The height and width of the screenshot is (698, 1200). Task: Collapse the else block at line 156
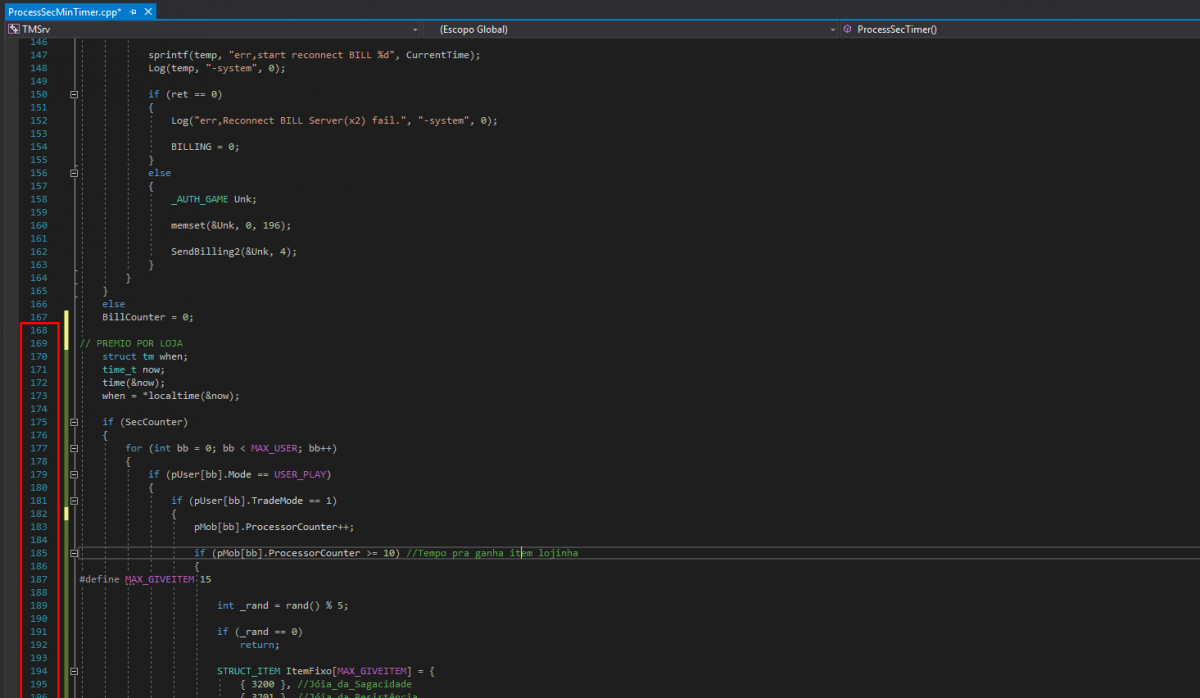coord(73,173)
